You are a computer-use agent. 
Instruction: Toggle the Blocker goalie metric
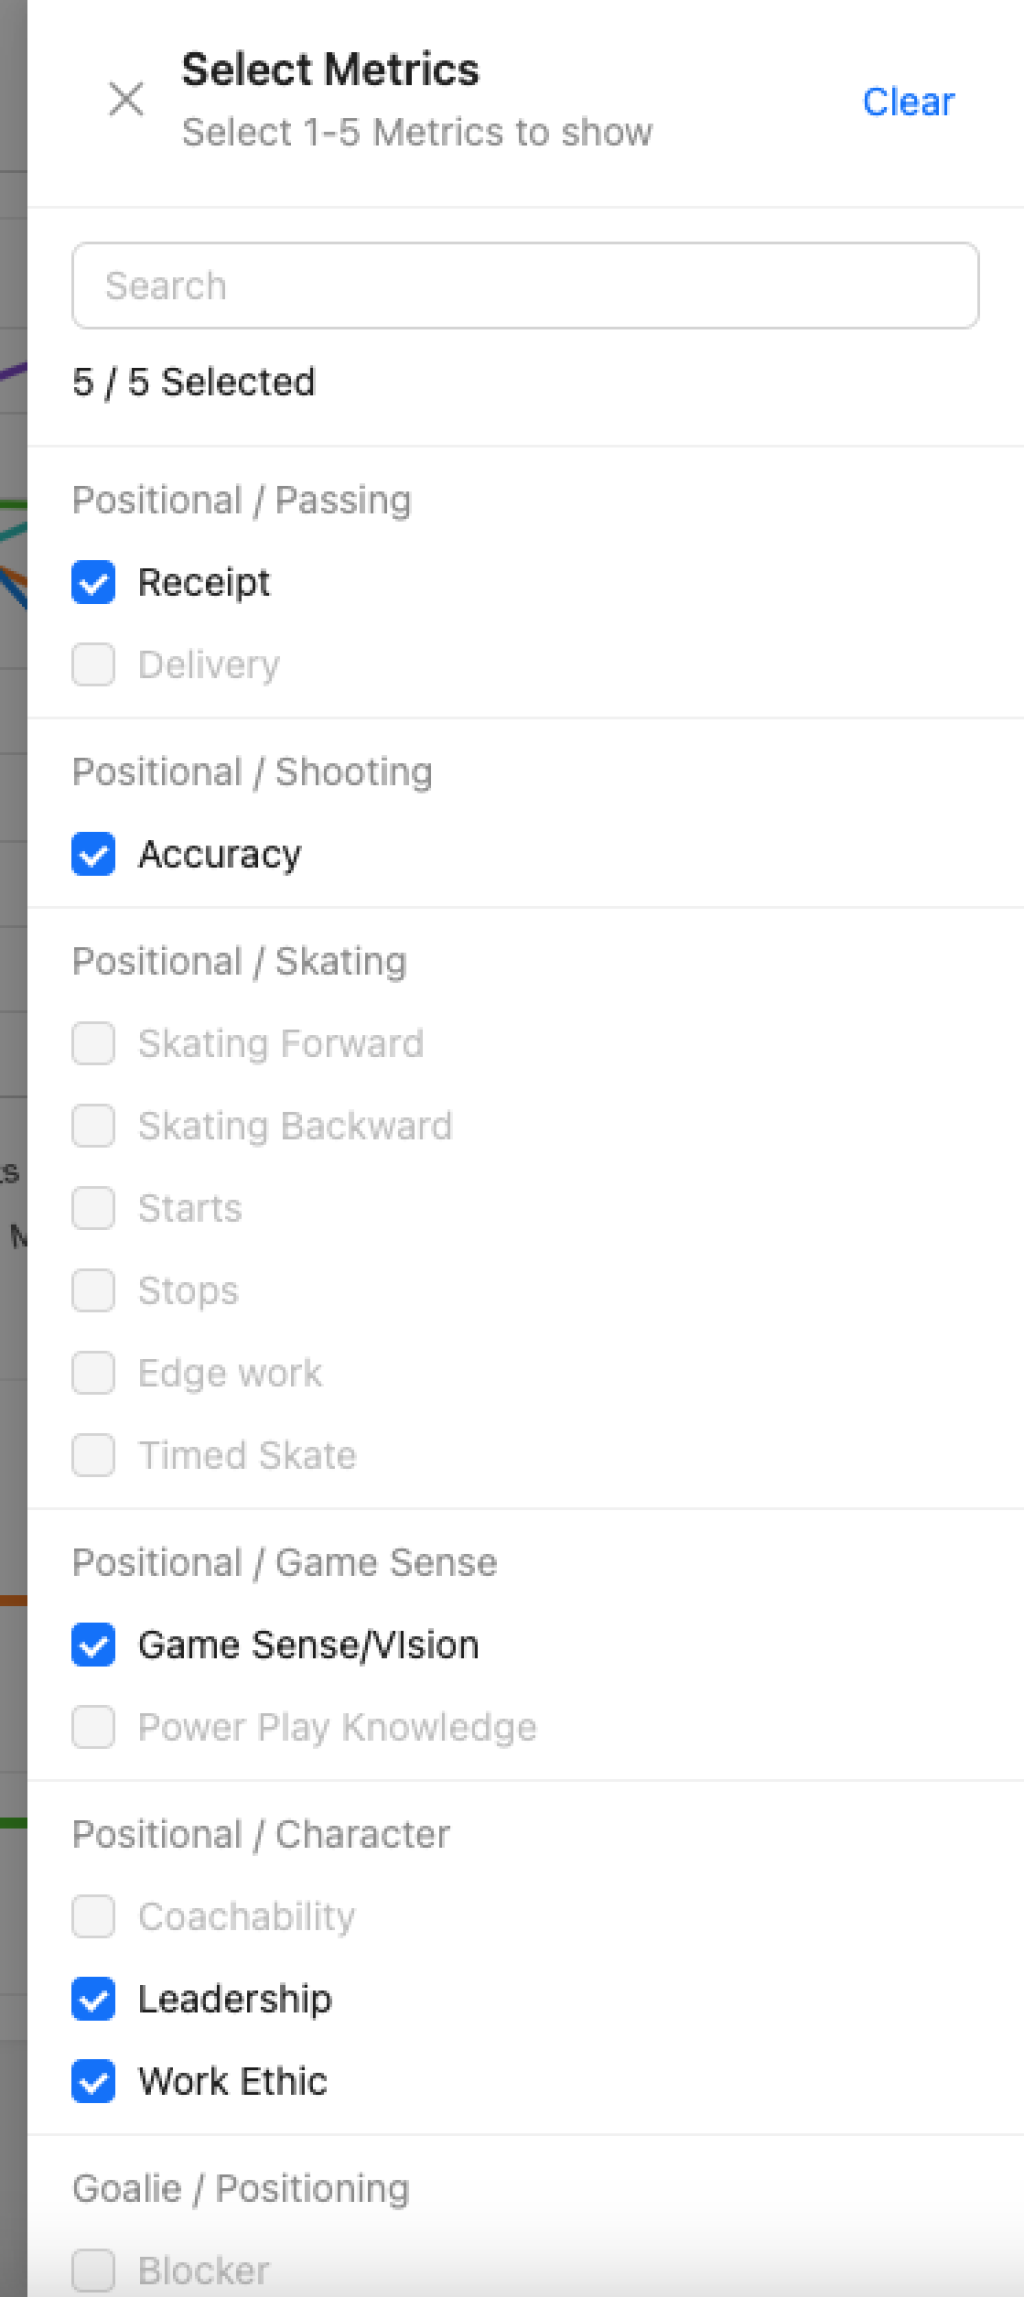point(93,2270)
